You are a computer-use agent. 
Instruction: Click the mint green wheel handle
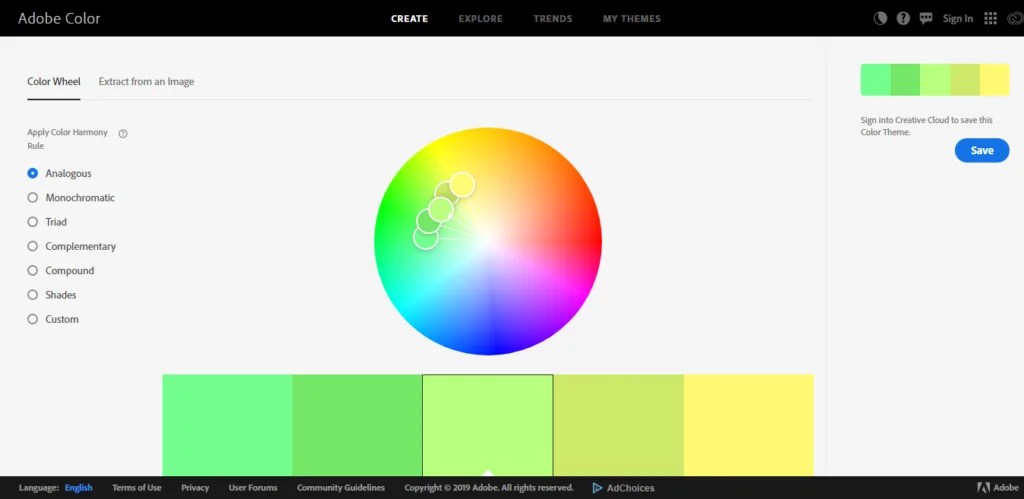426,237
